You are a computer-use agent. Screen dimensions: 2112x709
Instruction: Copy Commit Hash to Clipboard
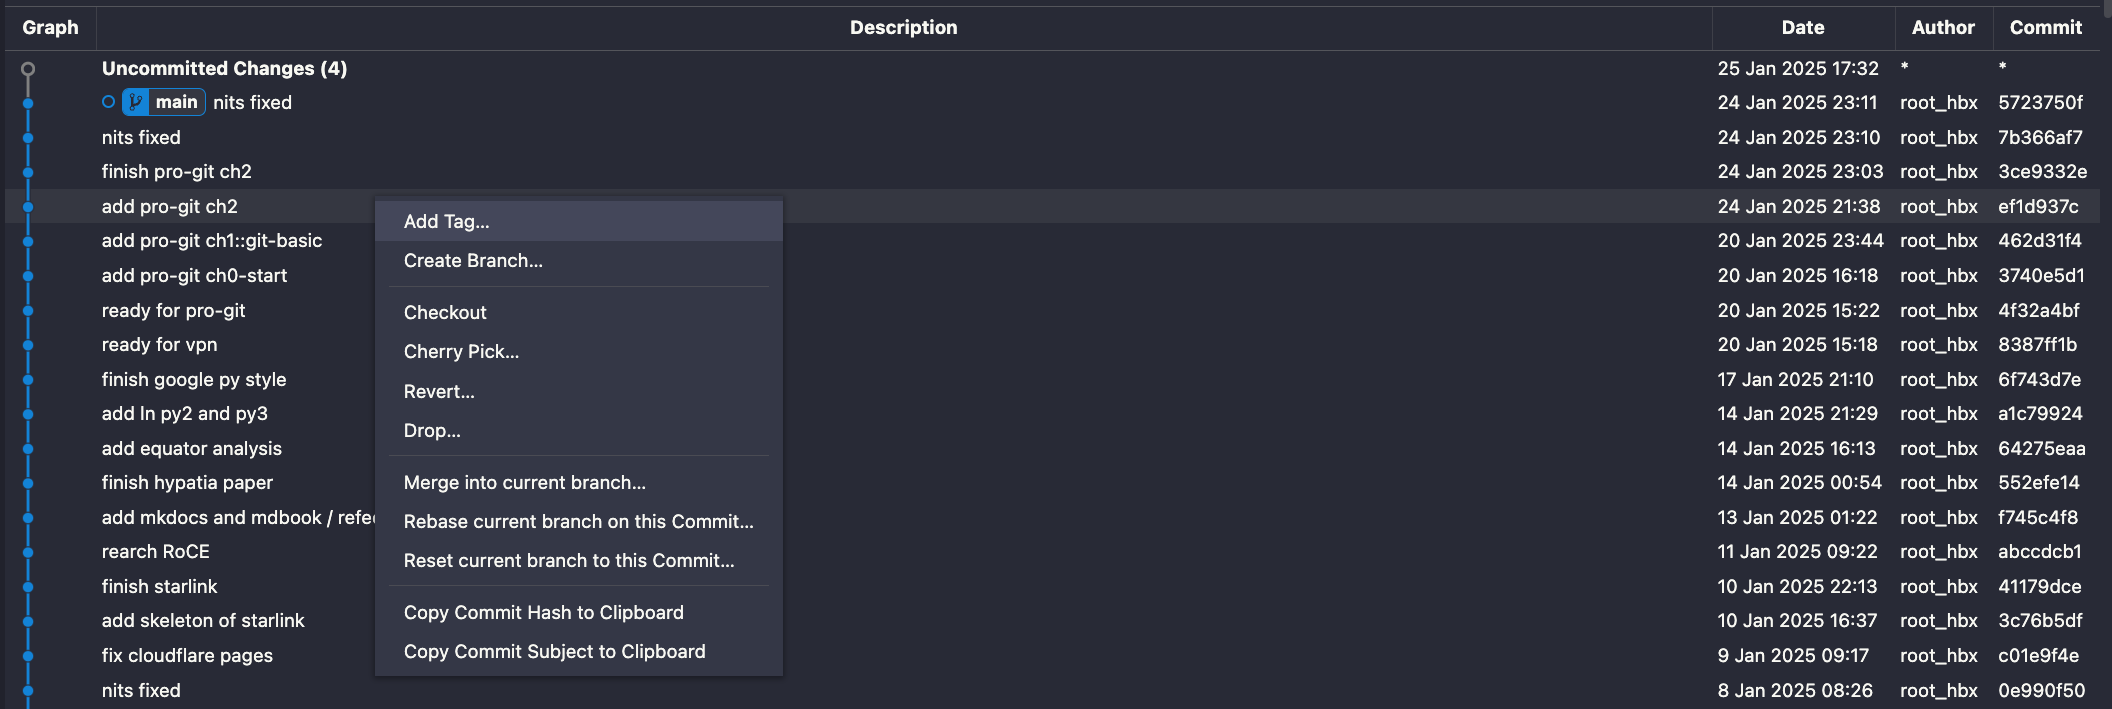543,613
